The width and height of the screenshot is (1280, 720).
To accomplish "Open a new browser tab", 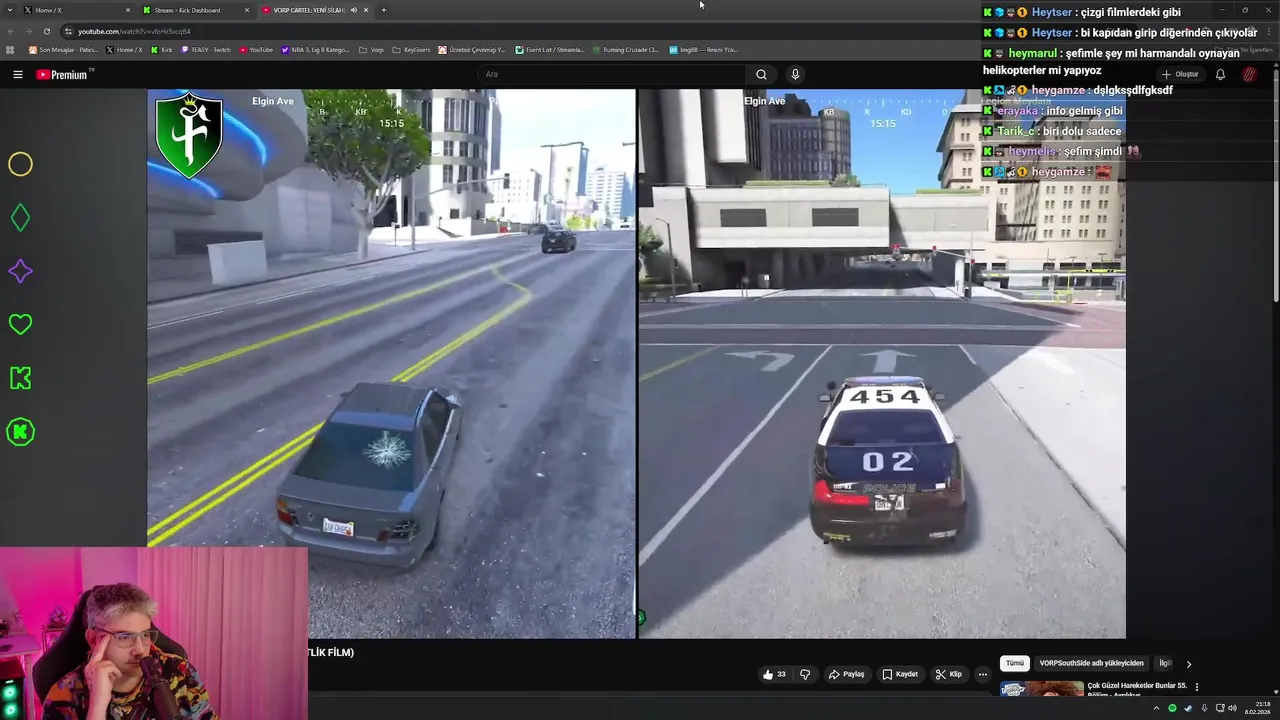I will pos(384,10).
